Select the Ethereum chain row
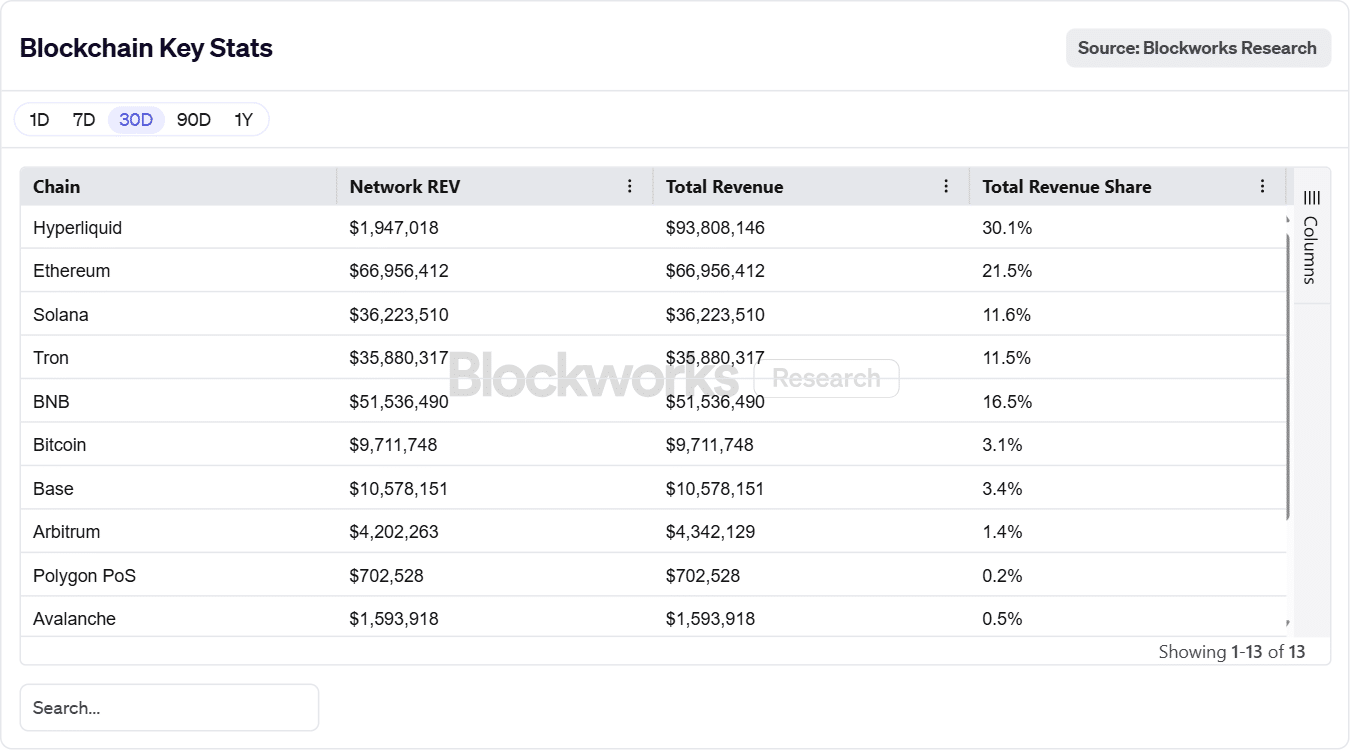The width and height of the screenshot is (1350, 750). pyautogui.click(x=72, y=271)
